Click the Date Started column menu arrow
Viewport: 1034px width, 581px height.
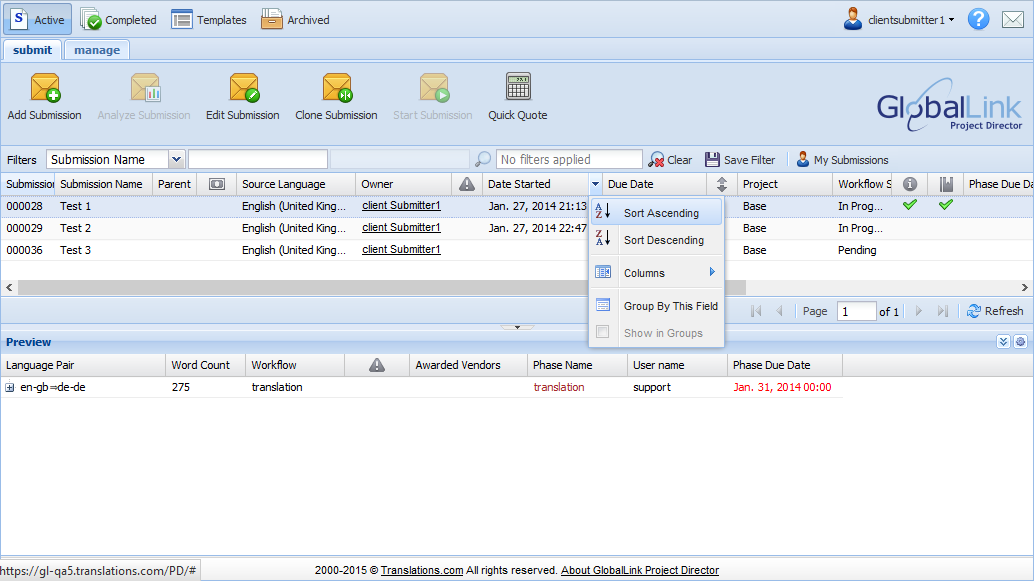[x=595, y=185]
